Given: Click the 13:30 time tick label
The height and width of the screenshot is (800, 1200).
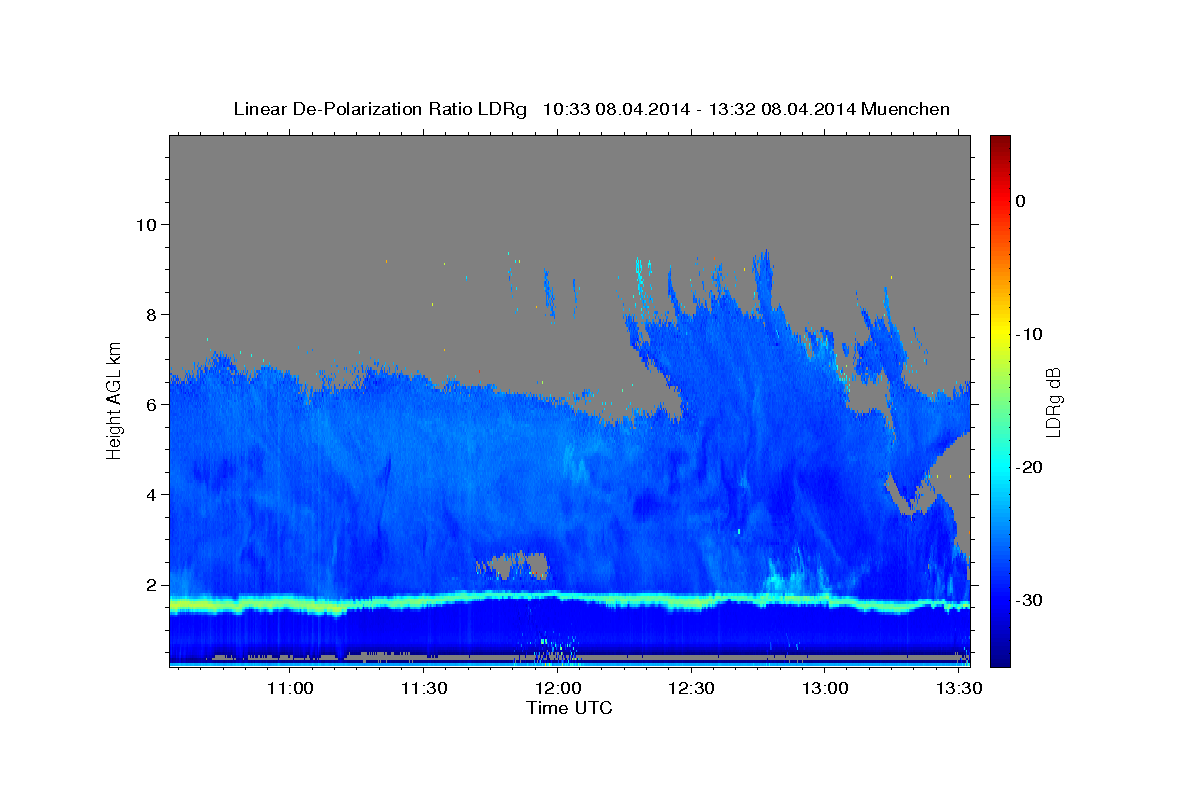Looking at the screenshot, I should pyautogui.click(x=958, y=689).
